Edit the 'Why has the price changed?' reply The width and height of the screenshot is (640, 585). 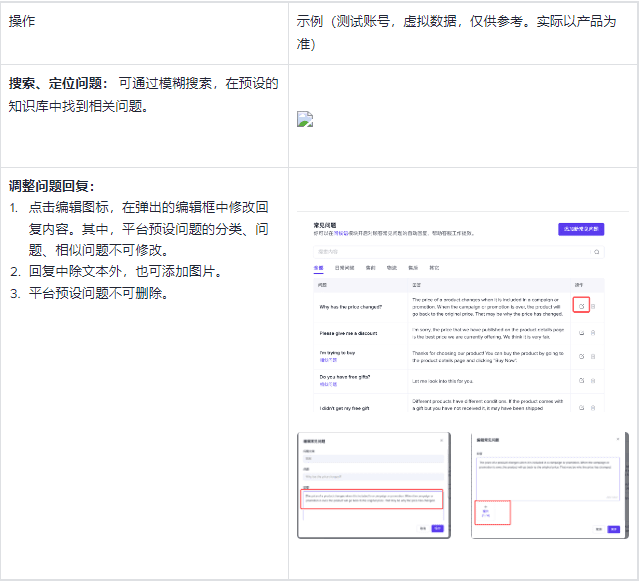click(x=581, y=306)
